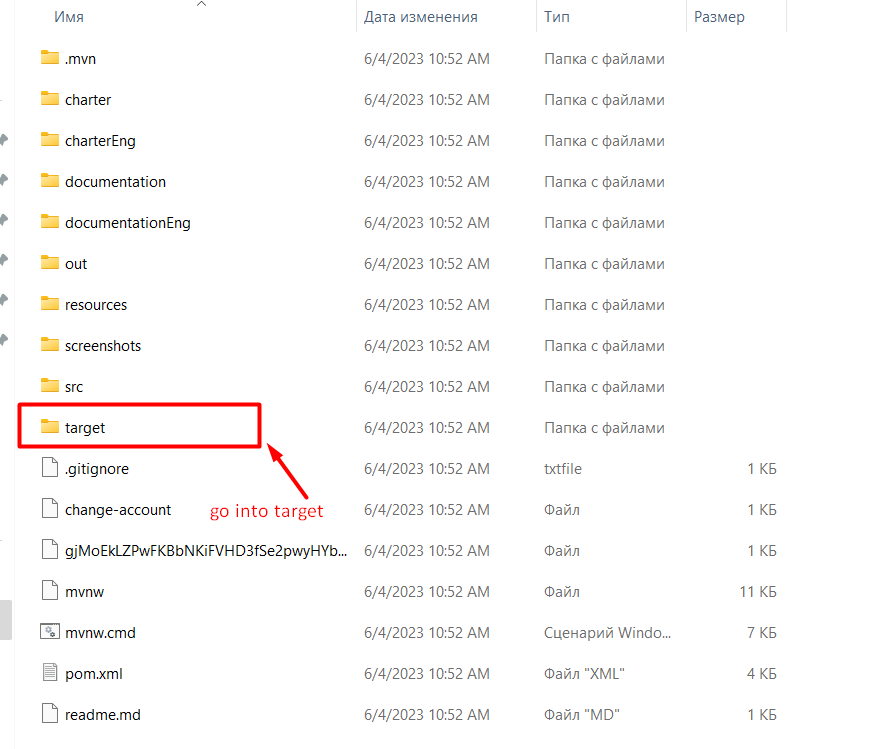Image resolution: width=886 pixels, height=749 pixels.
Task: Sort by the Имя column header
Action: click(69, 17)
